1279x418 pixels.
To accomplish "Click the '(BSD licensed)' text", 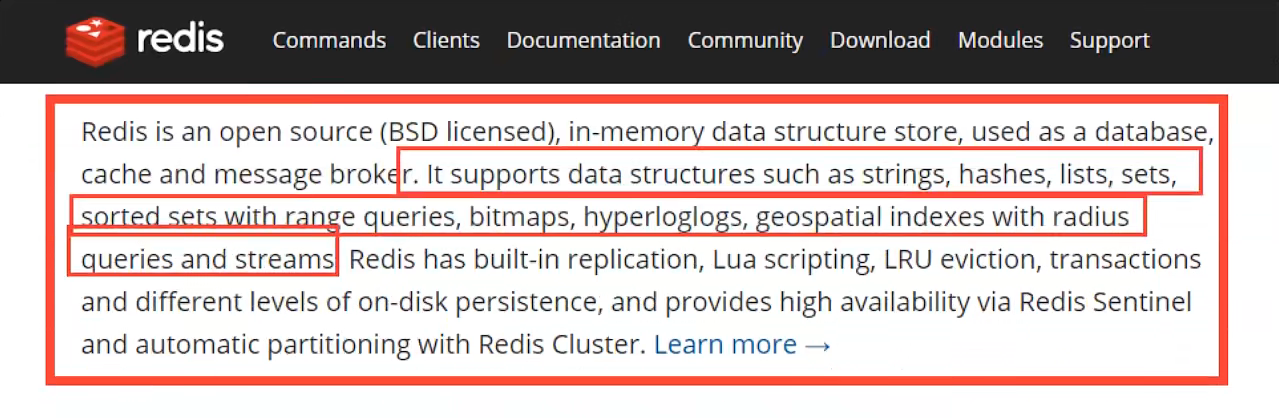I will (467, 132).
